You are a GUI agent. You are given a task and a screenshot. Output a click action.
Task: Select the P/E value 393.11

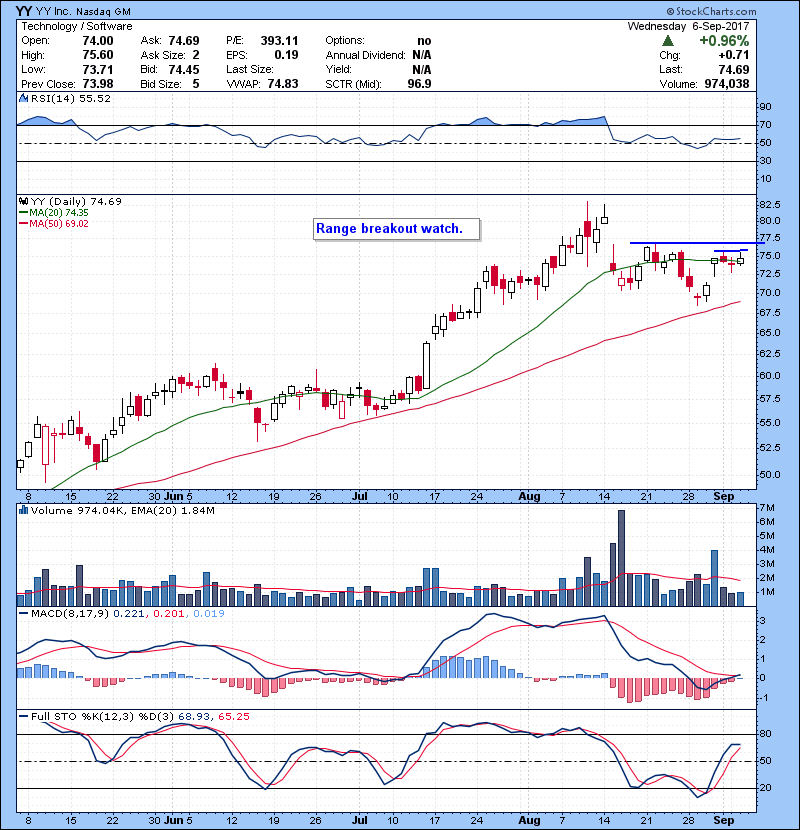(x=280, y=41)
